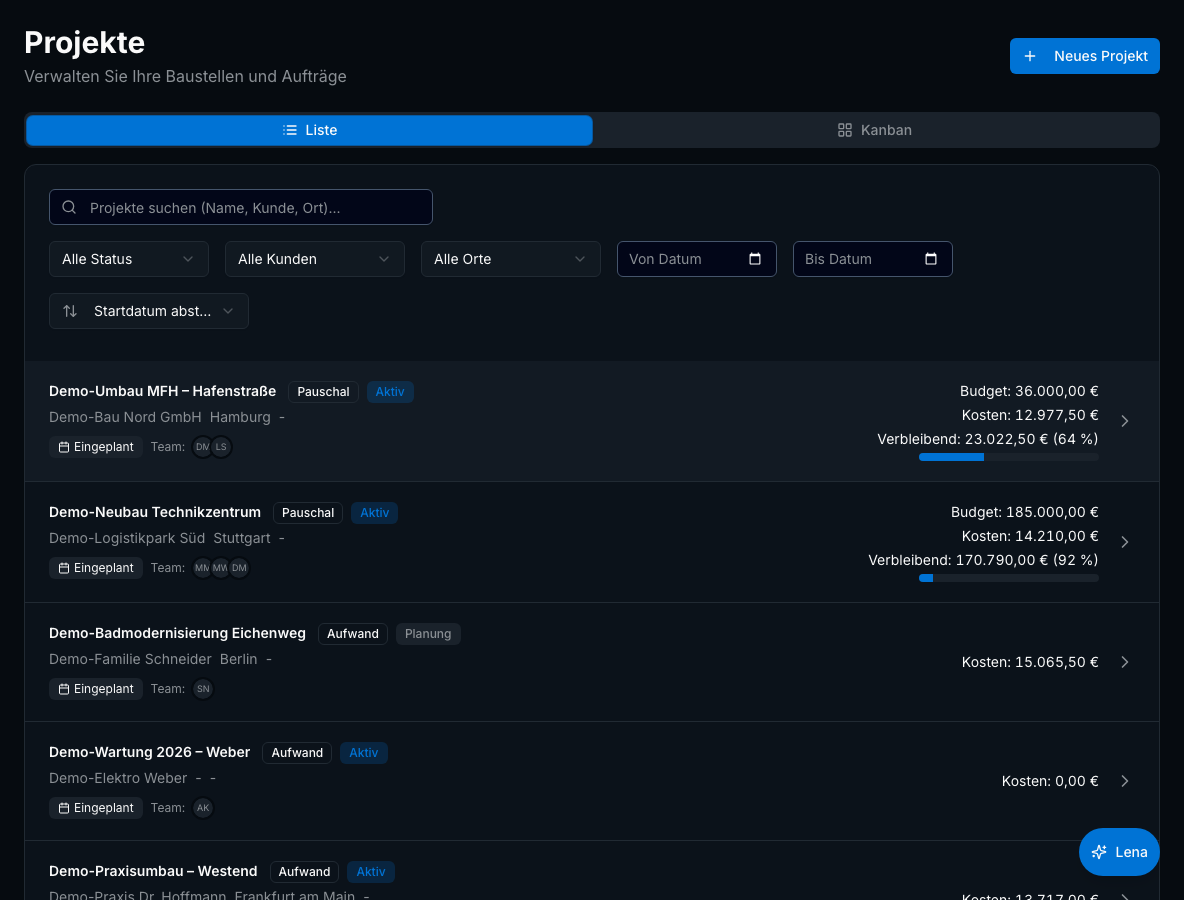Click Pauschal badge on Technikzentrum project
1184x900 pixels.
308,513
